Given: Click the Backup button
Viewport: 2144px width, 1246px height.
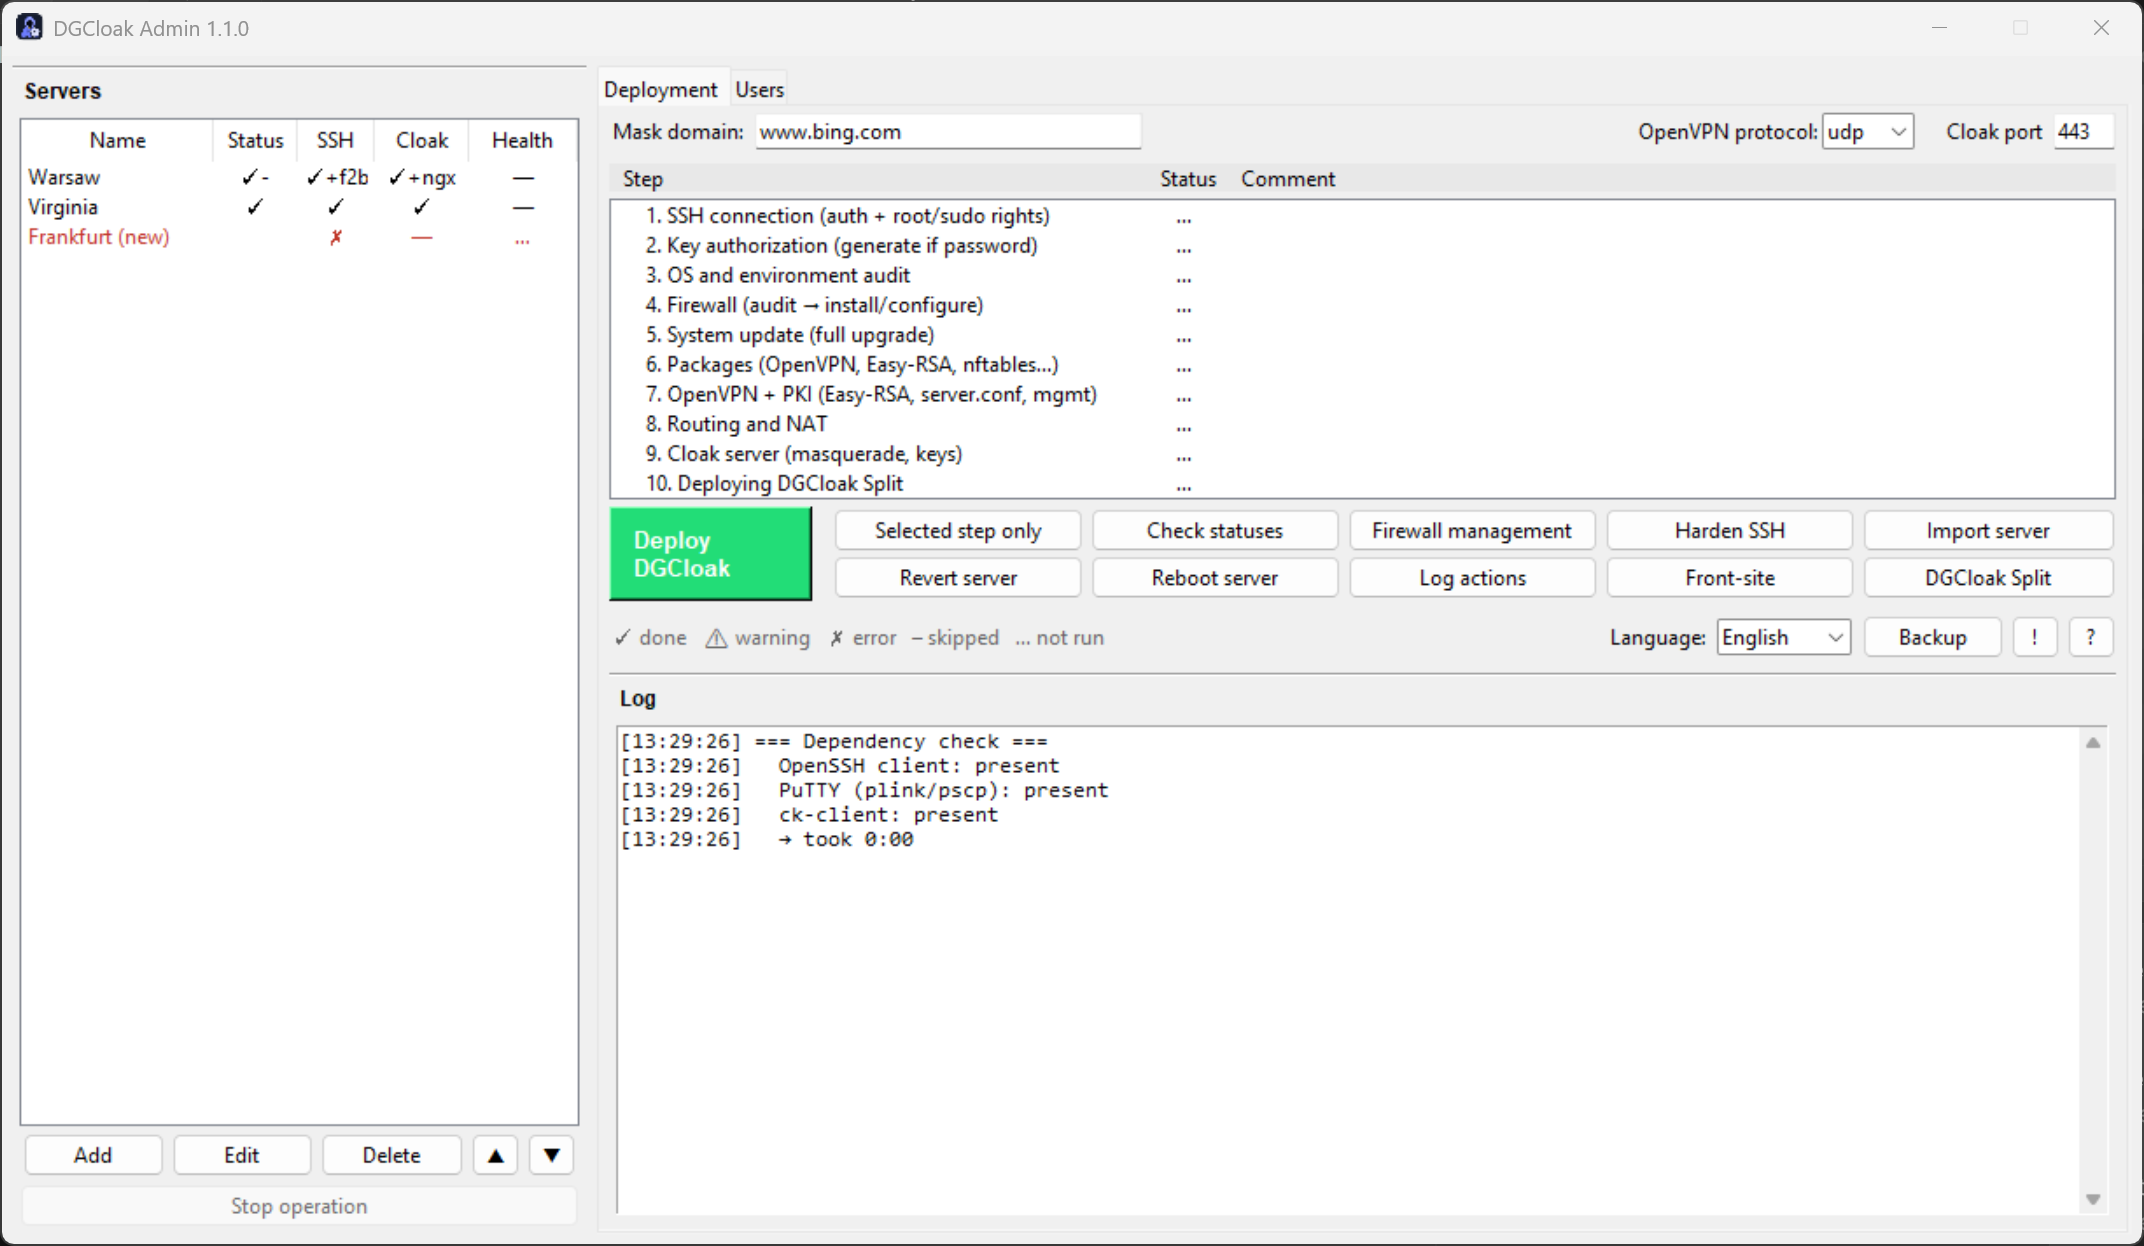Looking at the screenshot, I should [1932, 637].
